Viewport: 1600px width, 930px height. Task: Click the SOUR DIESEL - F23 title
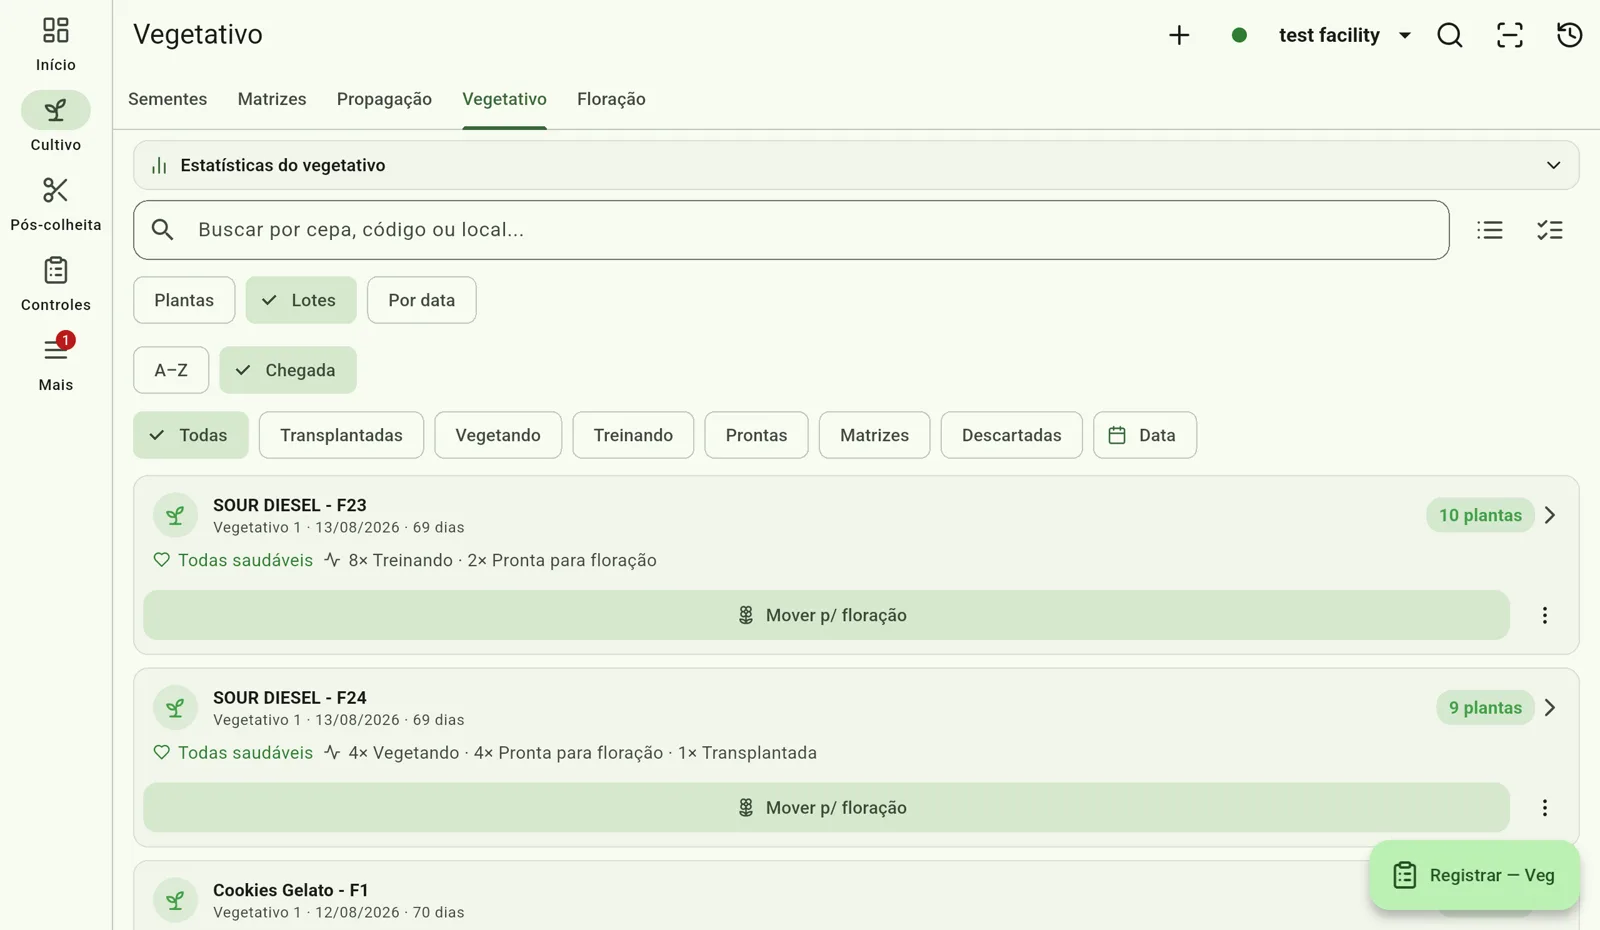coord(290,505)
